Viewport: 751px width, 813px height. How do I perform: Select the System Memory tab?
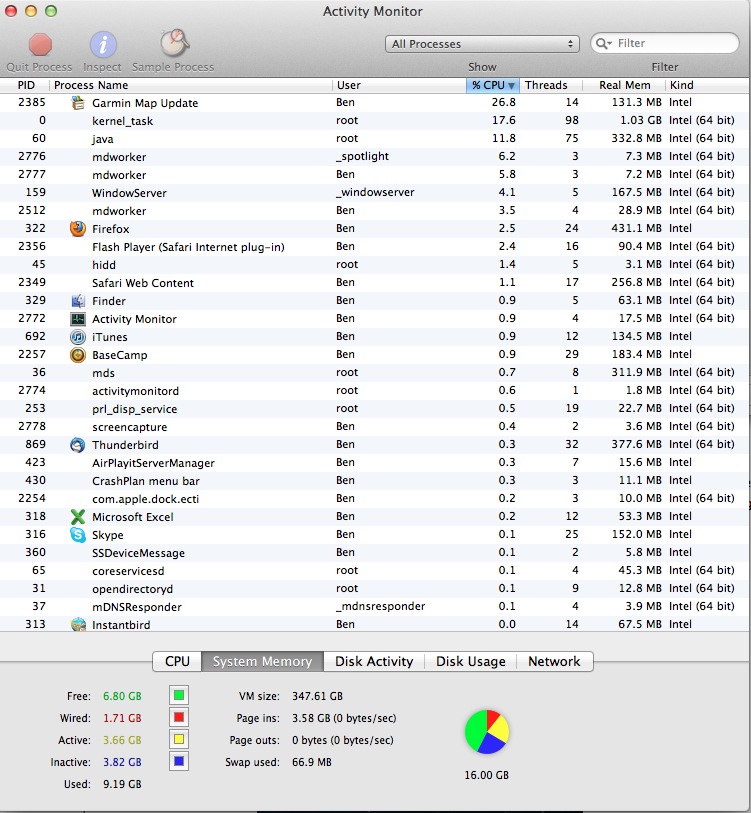[262, 661]
